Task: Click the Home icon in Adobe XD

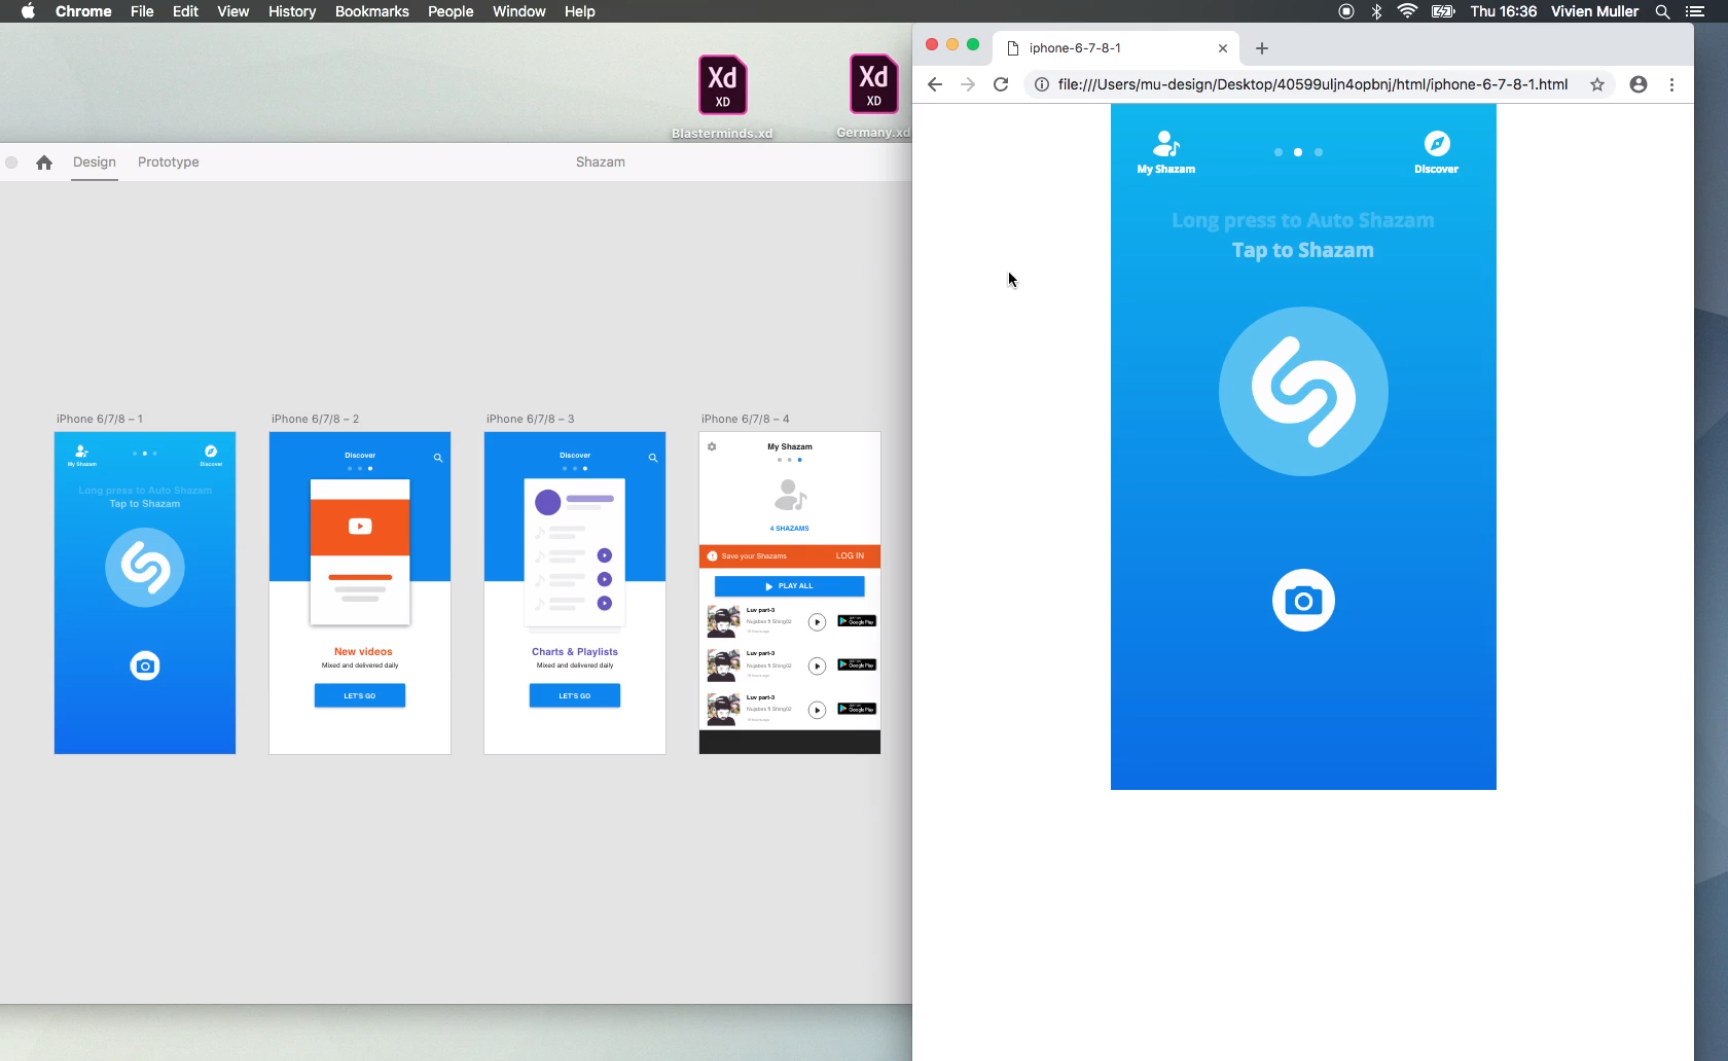Action: (x=44, y=162)
